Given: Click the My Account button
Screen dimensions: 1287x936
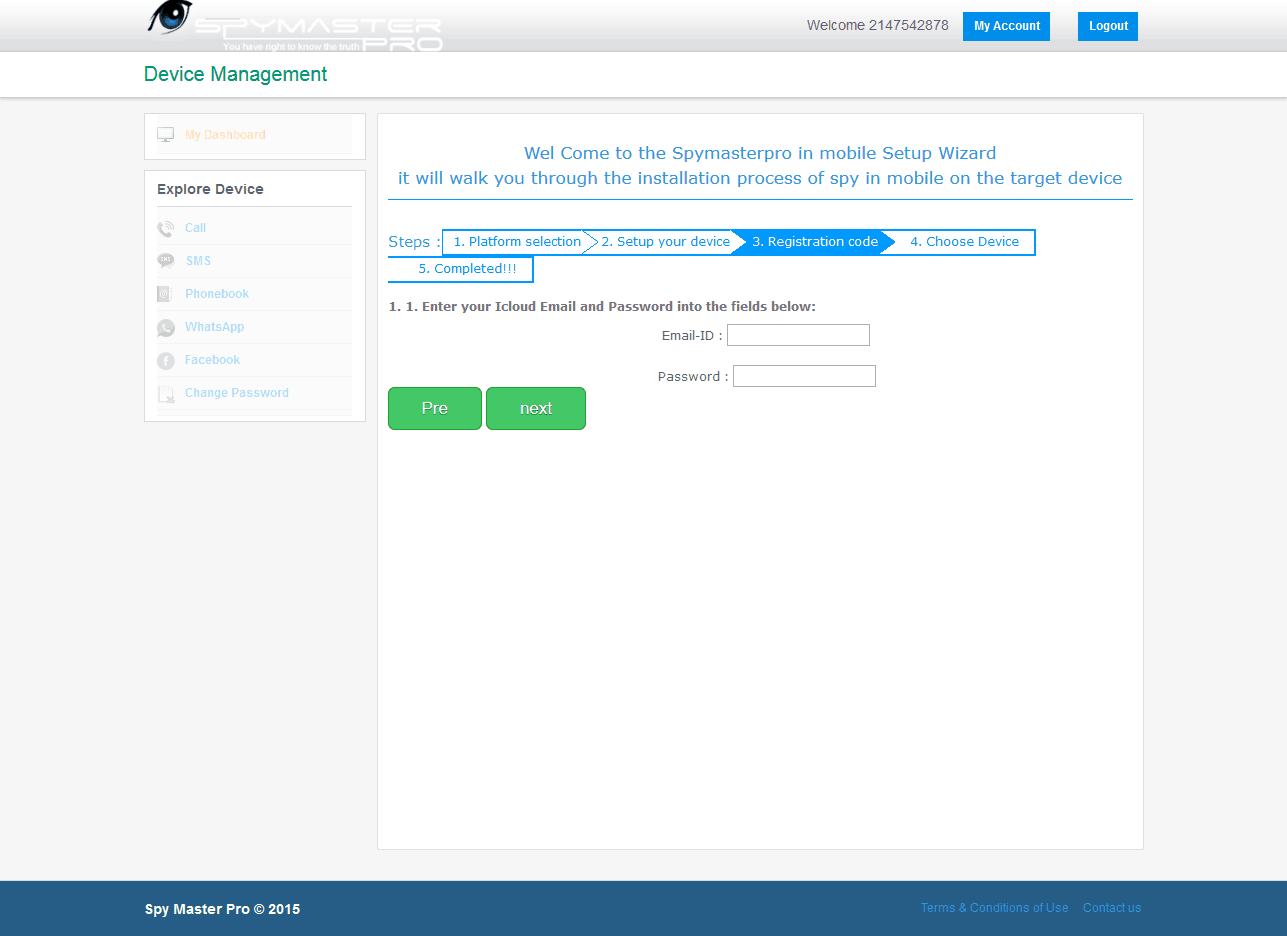Looking at the screenshot, I should (1006, 26).
